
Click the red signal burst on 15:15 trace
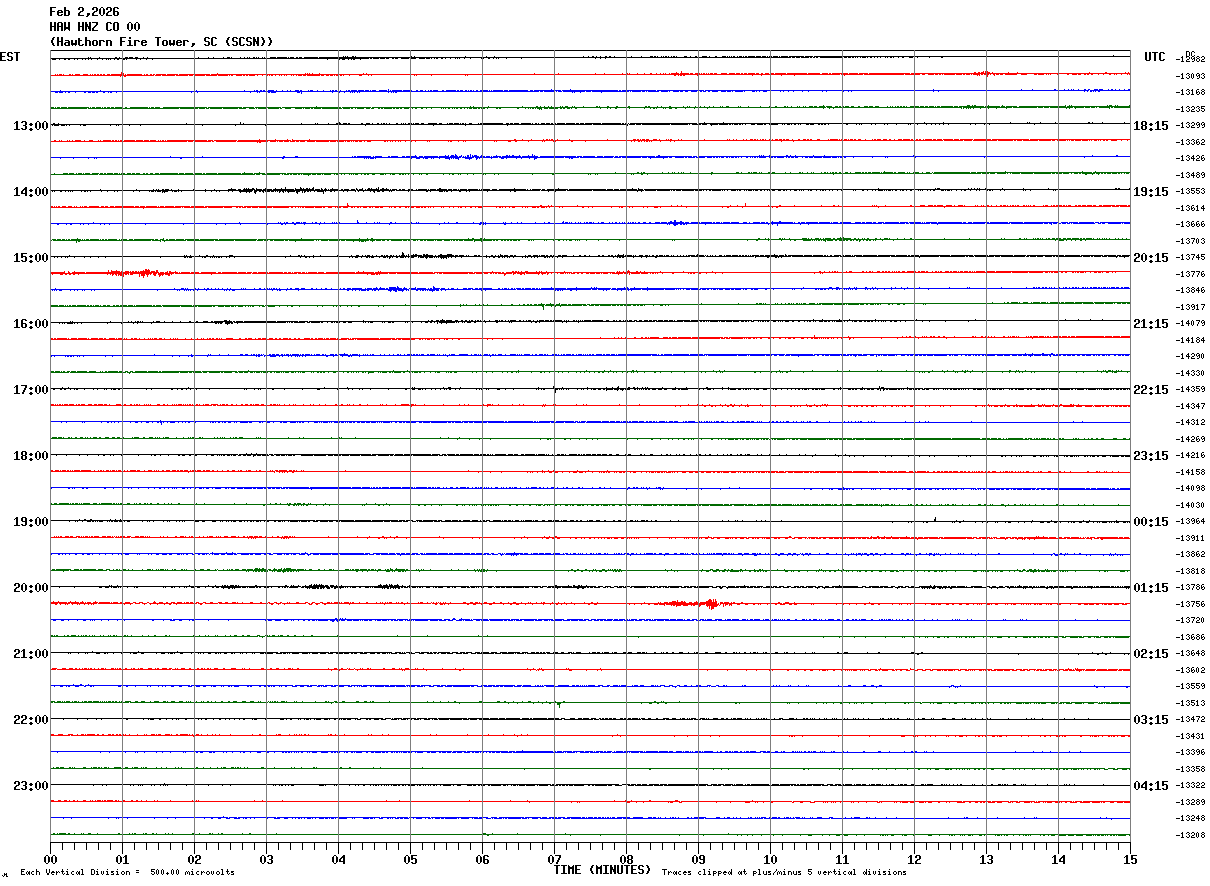coord(140,272)
